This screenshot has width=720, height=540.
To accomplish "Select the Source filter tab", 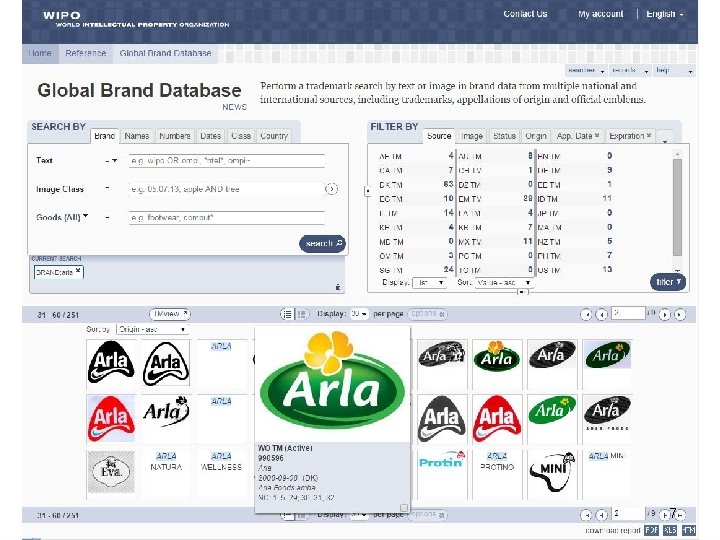I will pos(439,136).
